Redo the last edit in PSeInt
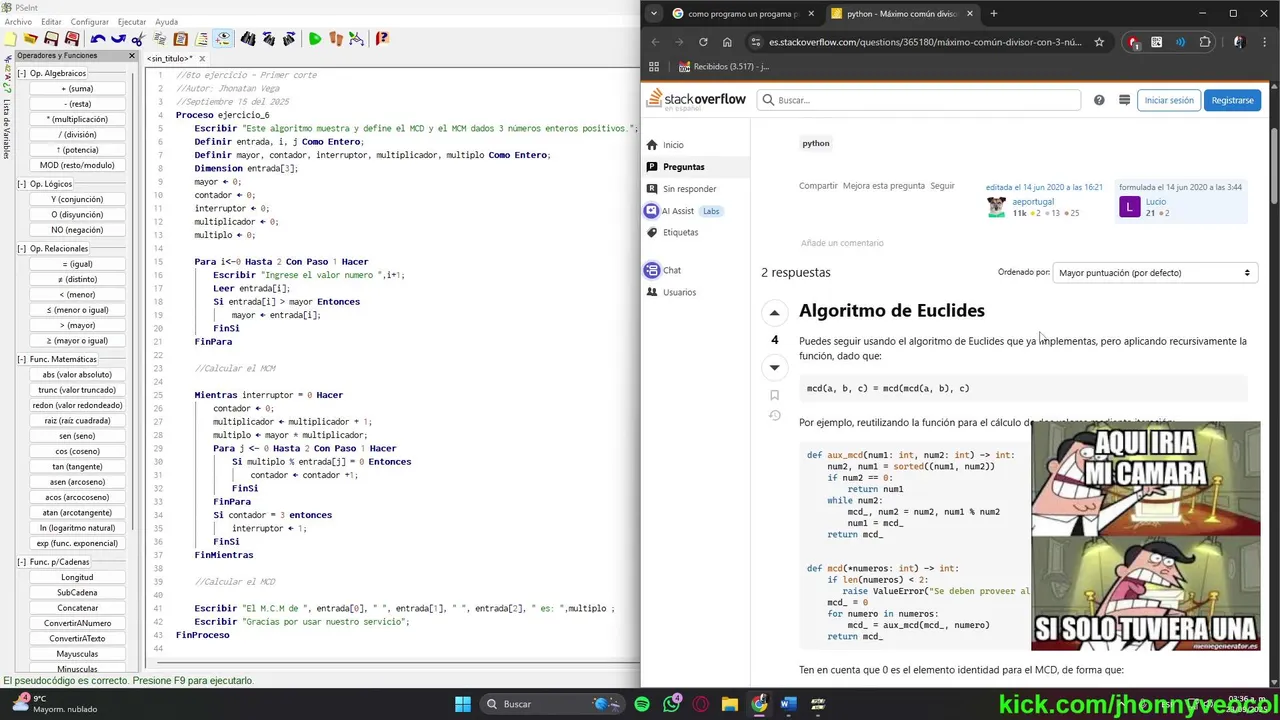Viewport: 1280px width, 720px height. (x=118, y=39)
